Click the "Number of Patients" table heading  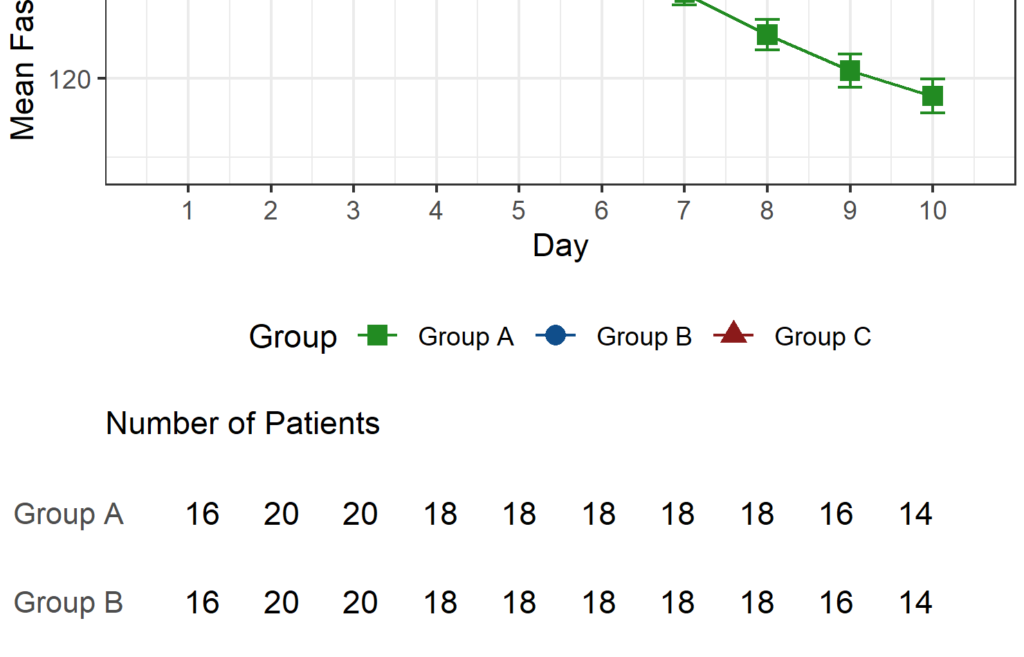243,424
